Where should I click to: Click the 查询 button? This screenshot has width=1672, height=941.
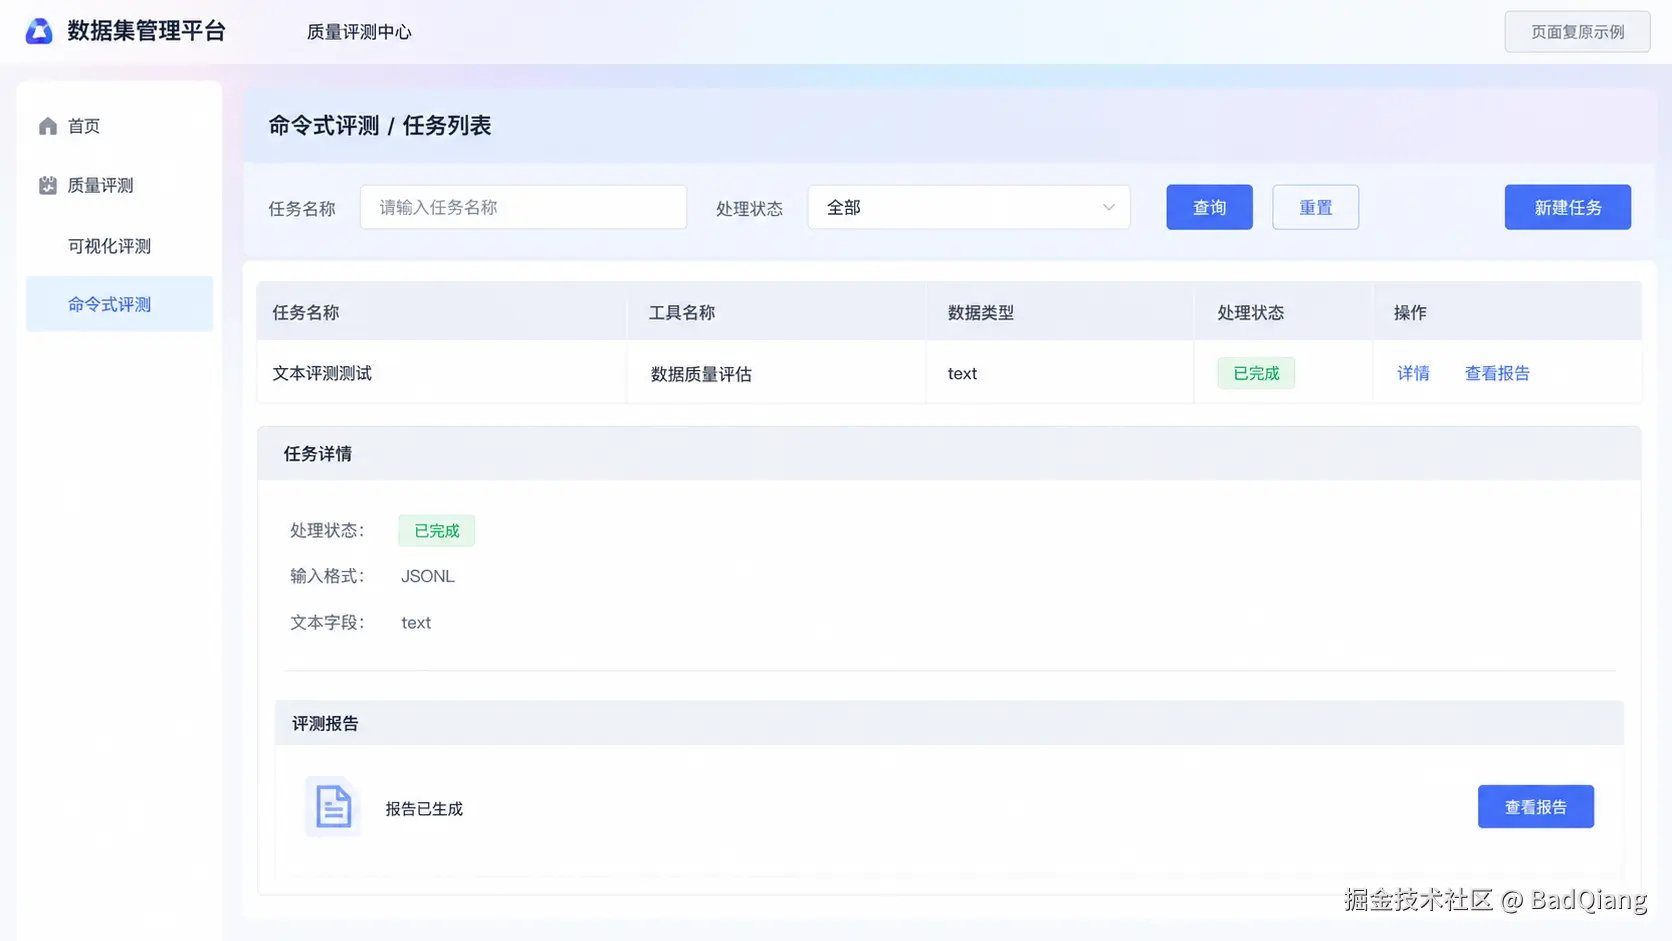1209,207
